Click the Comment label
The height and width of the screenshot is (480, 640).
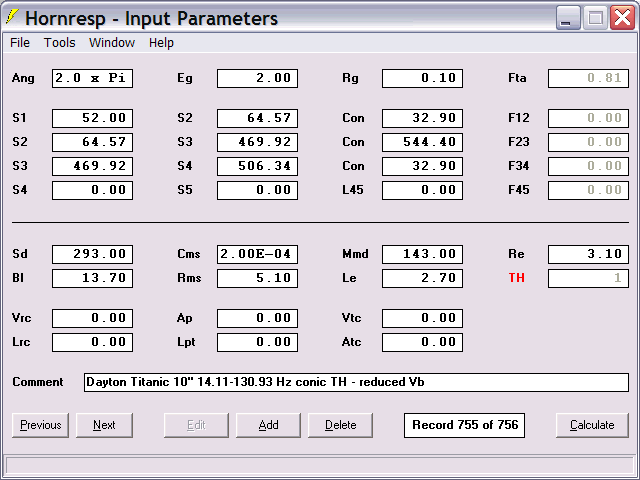click(x=38, y=382)
